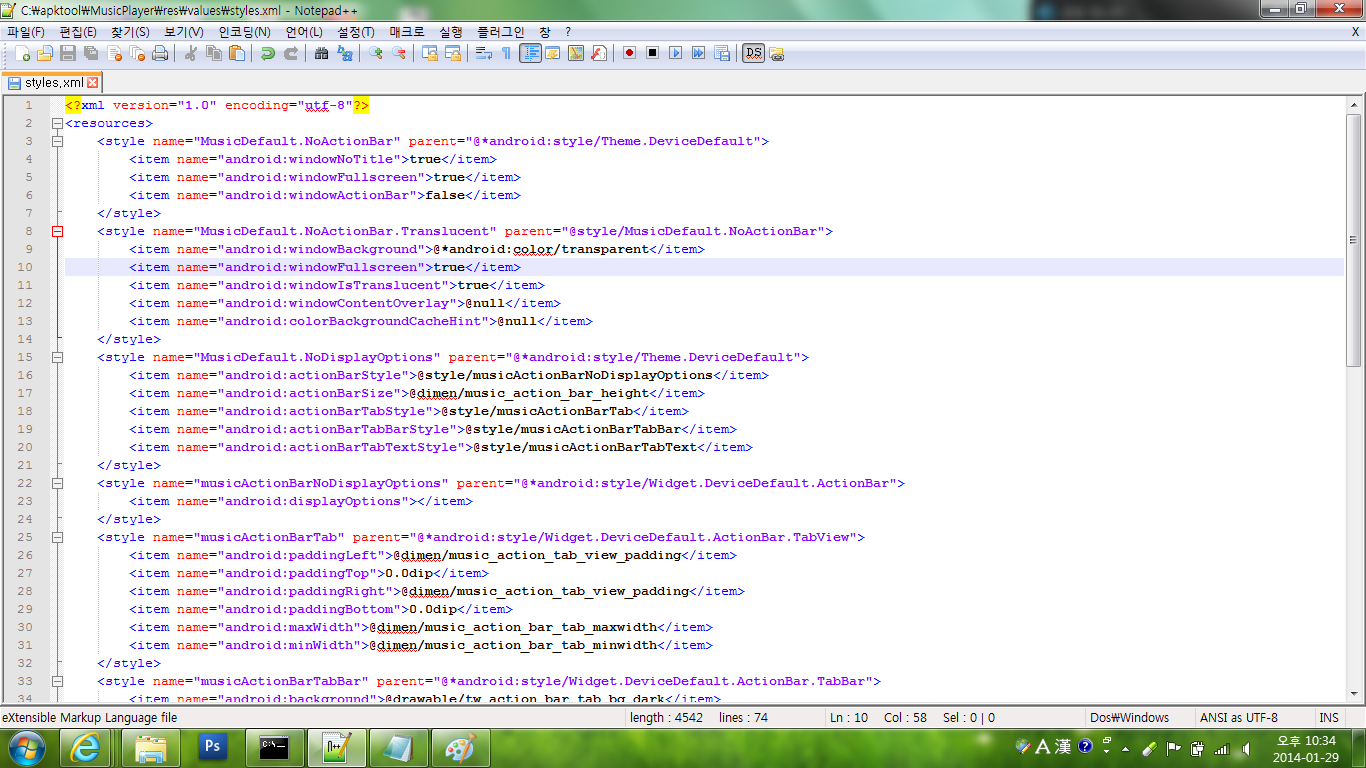
Task: Click the green Undo arrow icon
Action: point(267,53)
